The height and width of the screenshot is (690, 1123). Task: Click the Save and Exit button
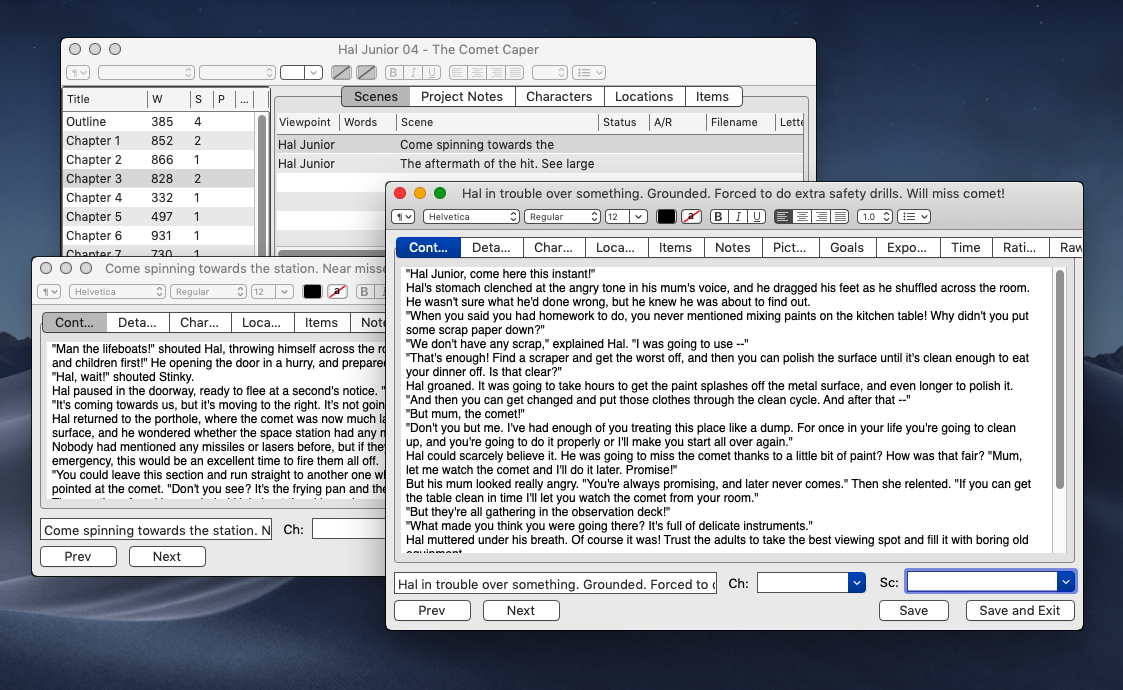[1019, 610]
